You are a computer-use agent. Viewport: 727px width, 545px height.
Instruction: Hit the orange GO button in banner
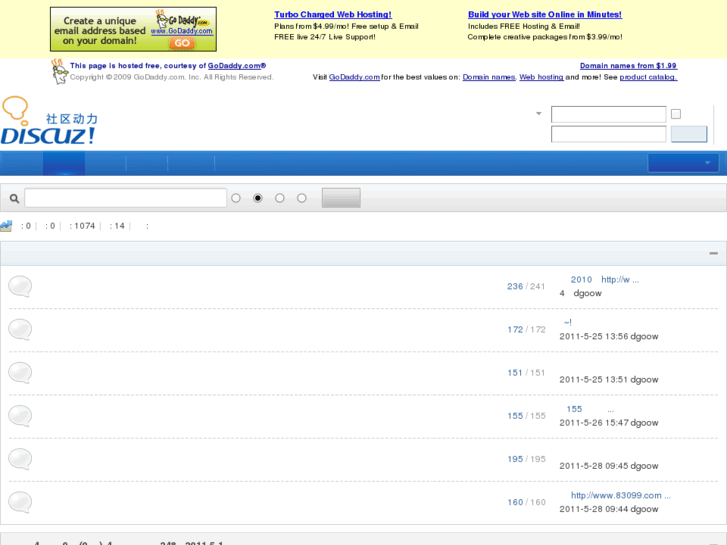point(182,43)
